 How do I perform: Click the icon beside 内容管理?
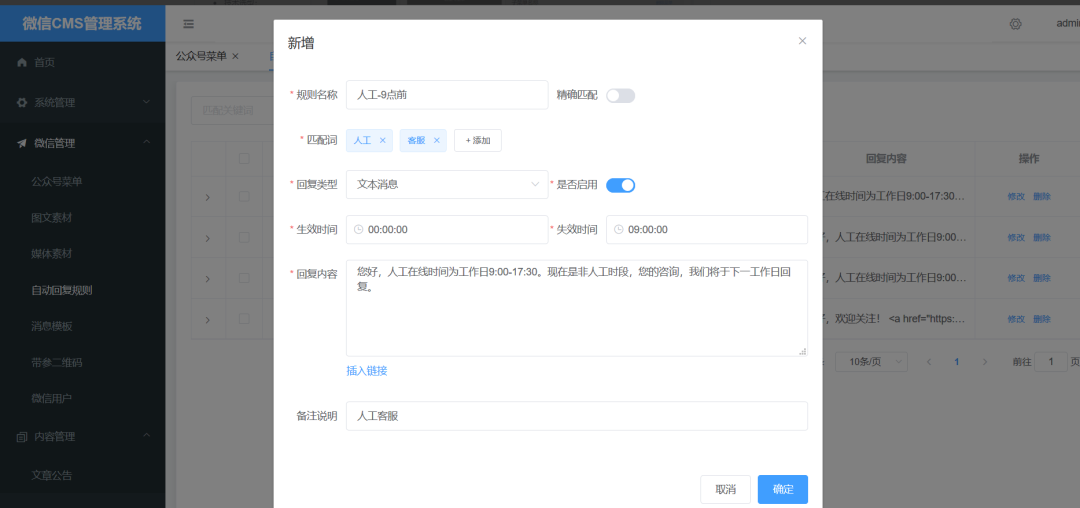[x=22, y=436]
